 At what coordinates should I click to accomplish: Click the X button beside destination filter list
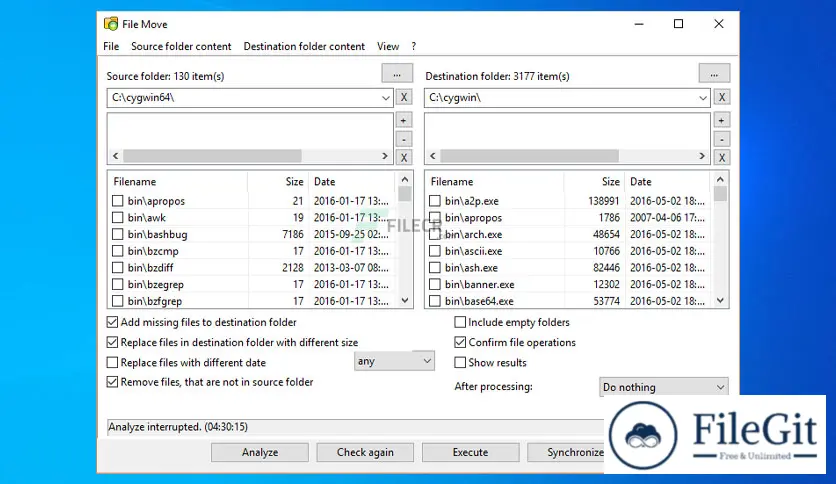coord(722,157)
